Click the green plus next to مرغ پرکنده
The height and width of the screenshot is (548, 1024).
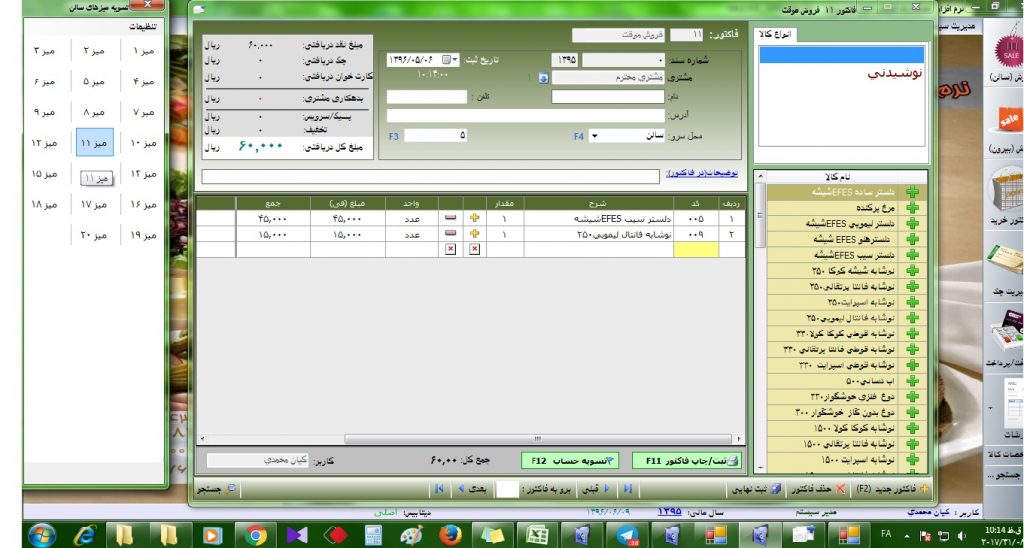point(912,208)
